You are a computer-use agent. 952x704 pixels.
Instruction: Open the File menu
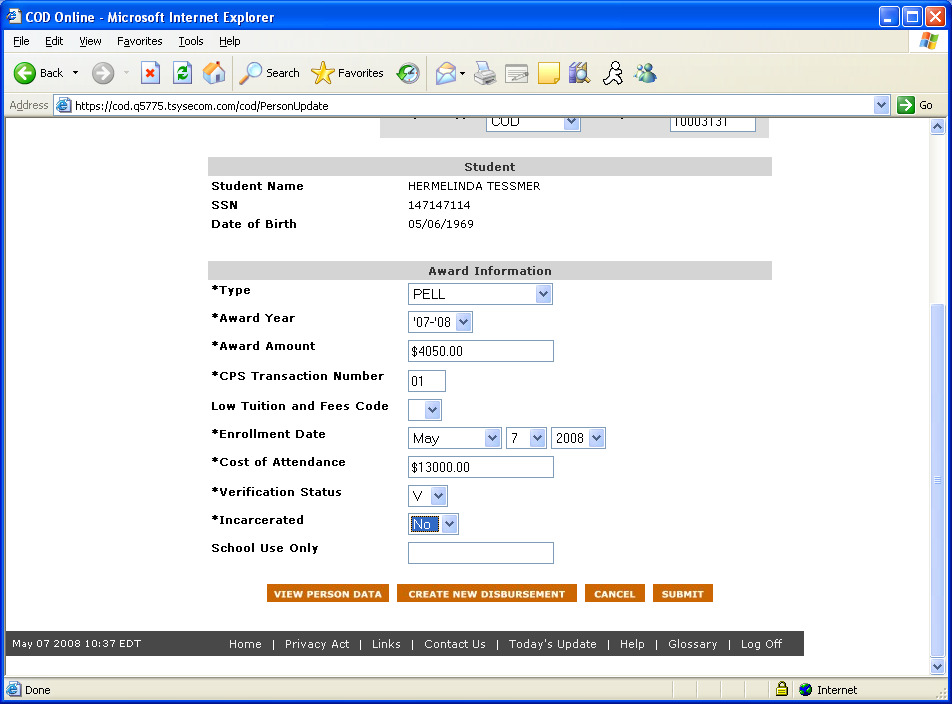tap(21, 41)
